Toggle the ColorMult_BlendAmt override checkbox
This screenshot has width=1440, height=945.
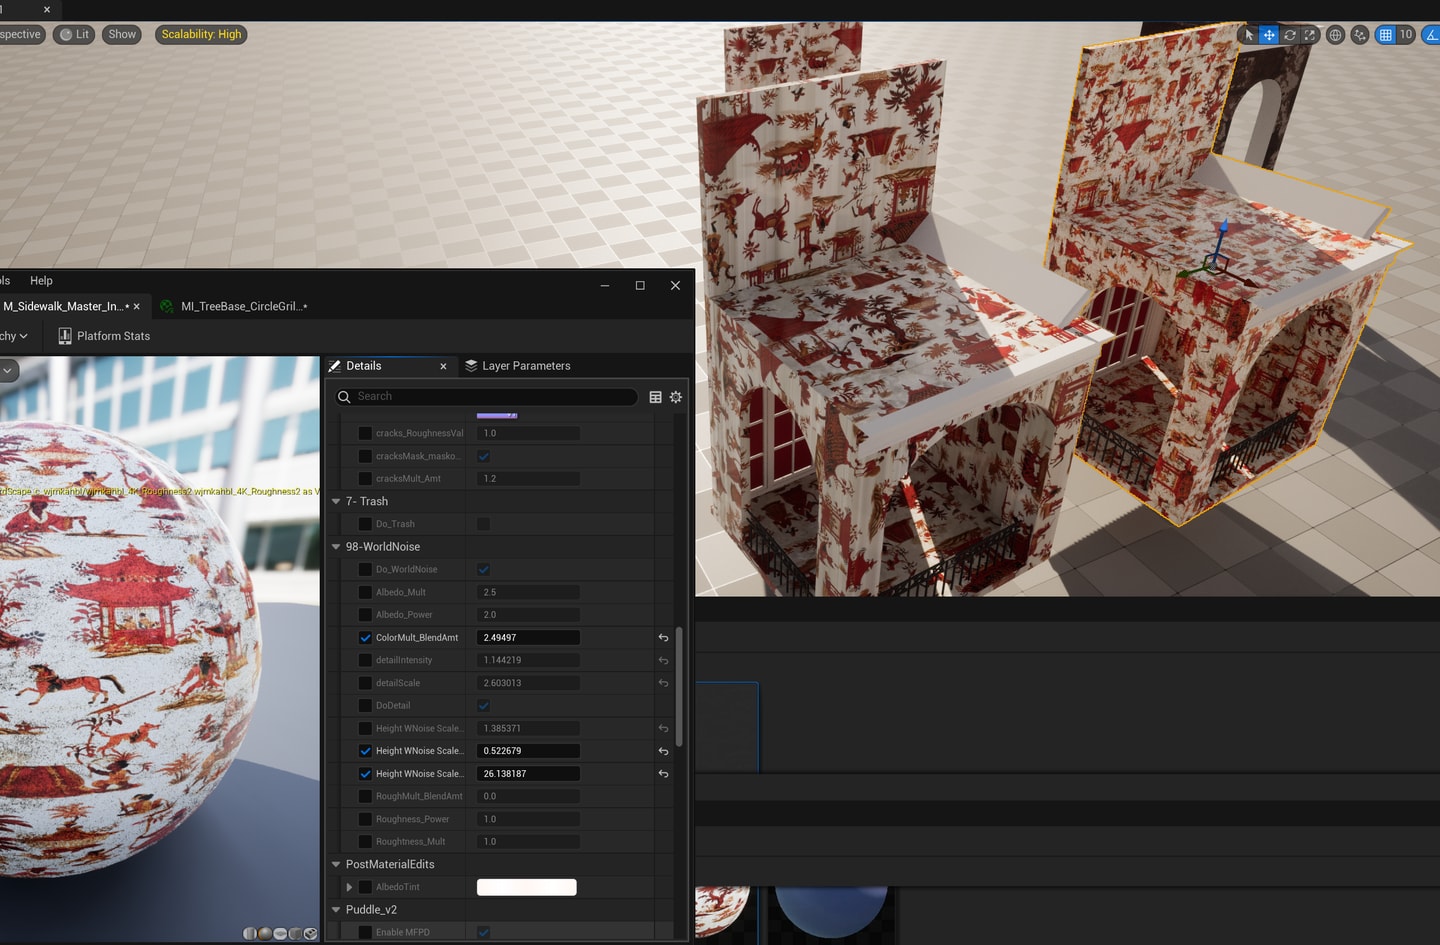point(365,638)
